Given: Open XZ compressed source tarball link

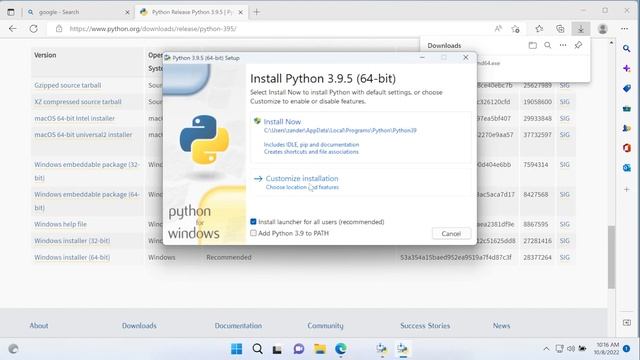Looking at the screenshot, I should (x=78, y=102).
